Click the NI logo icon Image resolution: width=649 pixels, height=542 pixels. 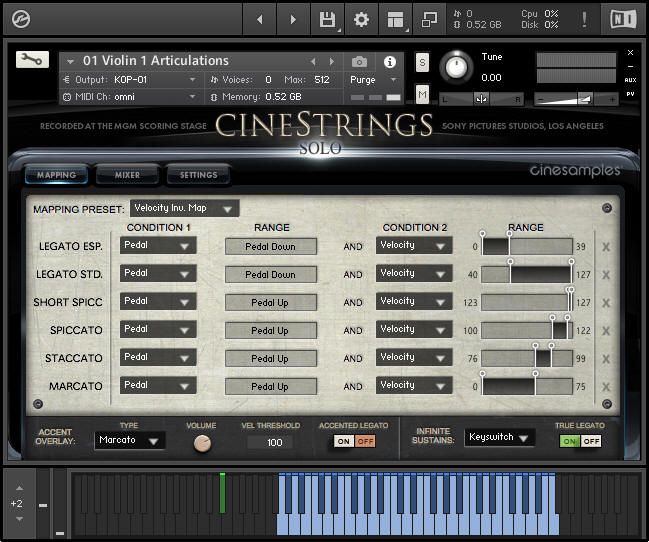pos(623,19)
